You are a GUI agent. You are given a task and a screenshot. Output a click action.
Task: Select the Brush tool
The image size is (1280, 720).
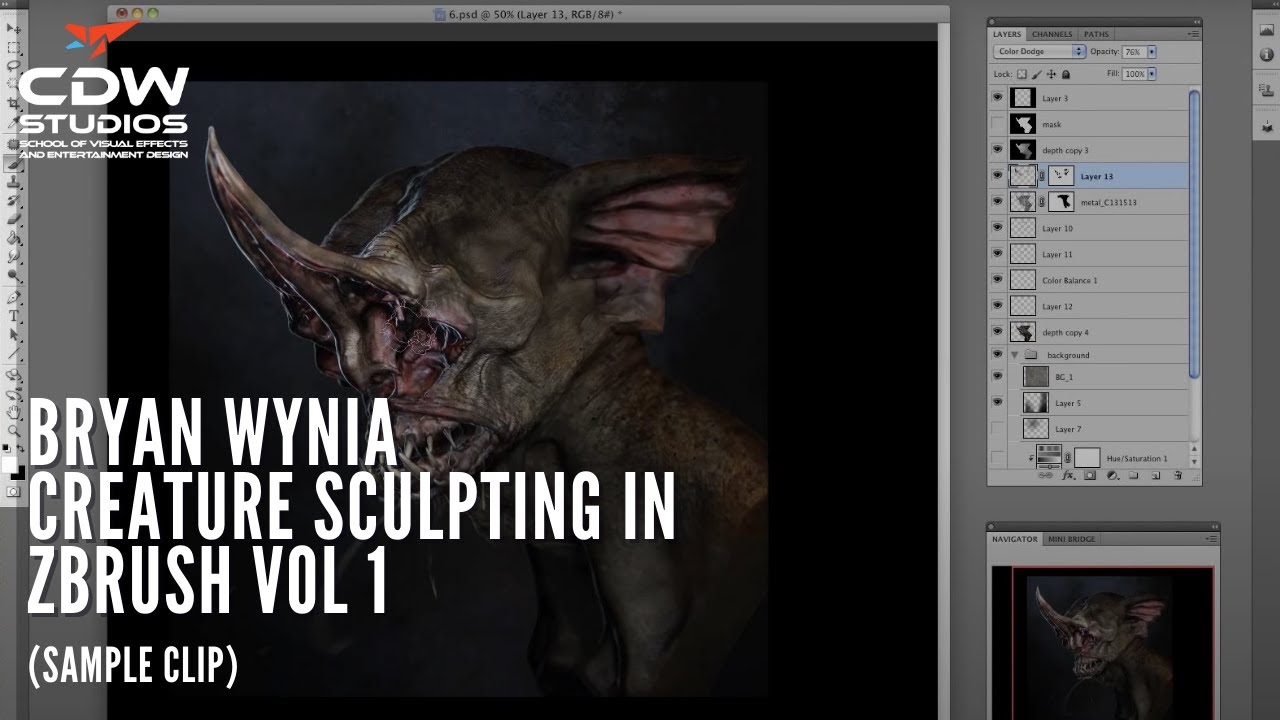[14, 162]
